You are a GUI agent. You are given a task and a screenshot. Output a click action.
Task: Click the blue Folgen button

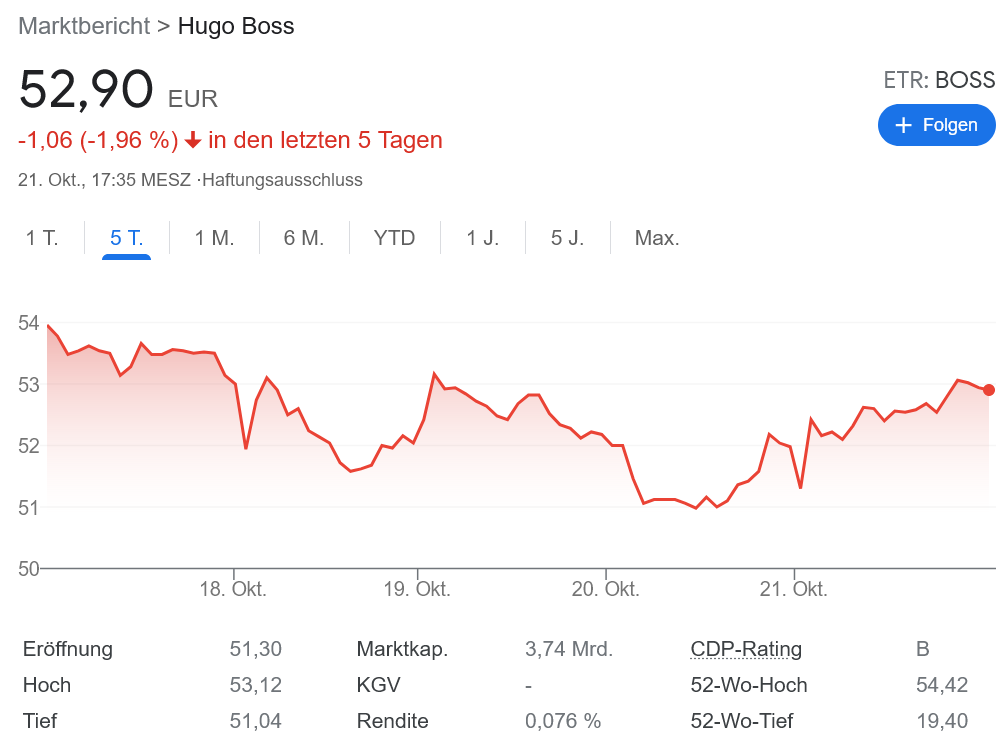(936, 125)
